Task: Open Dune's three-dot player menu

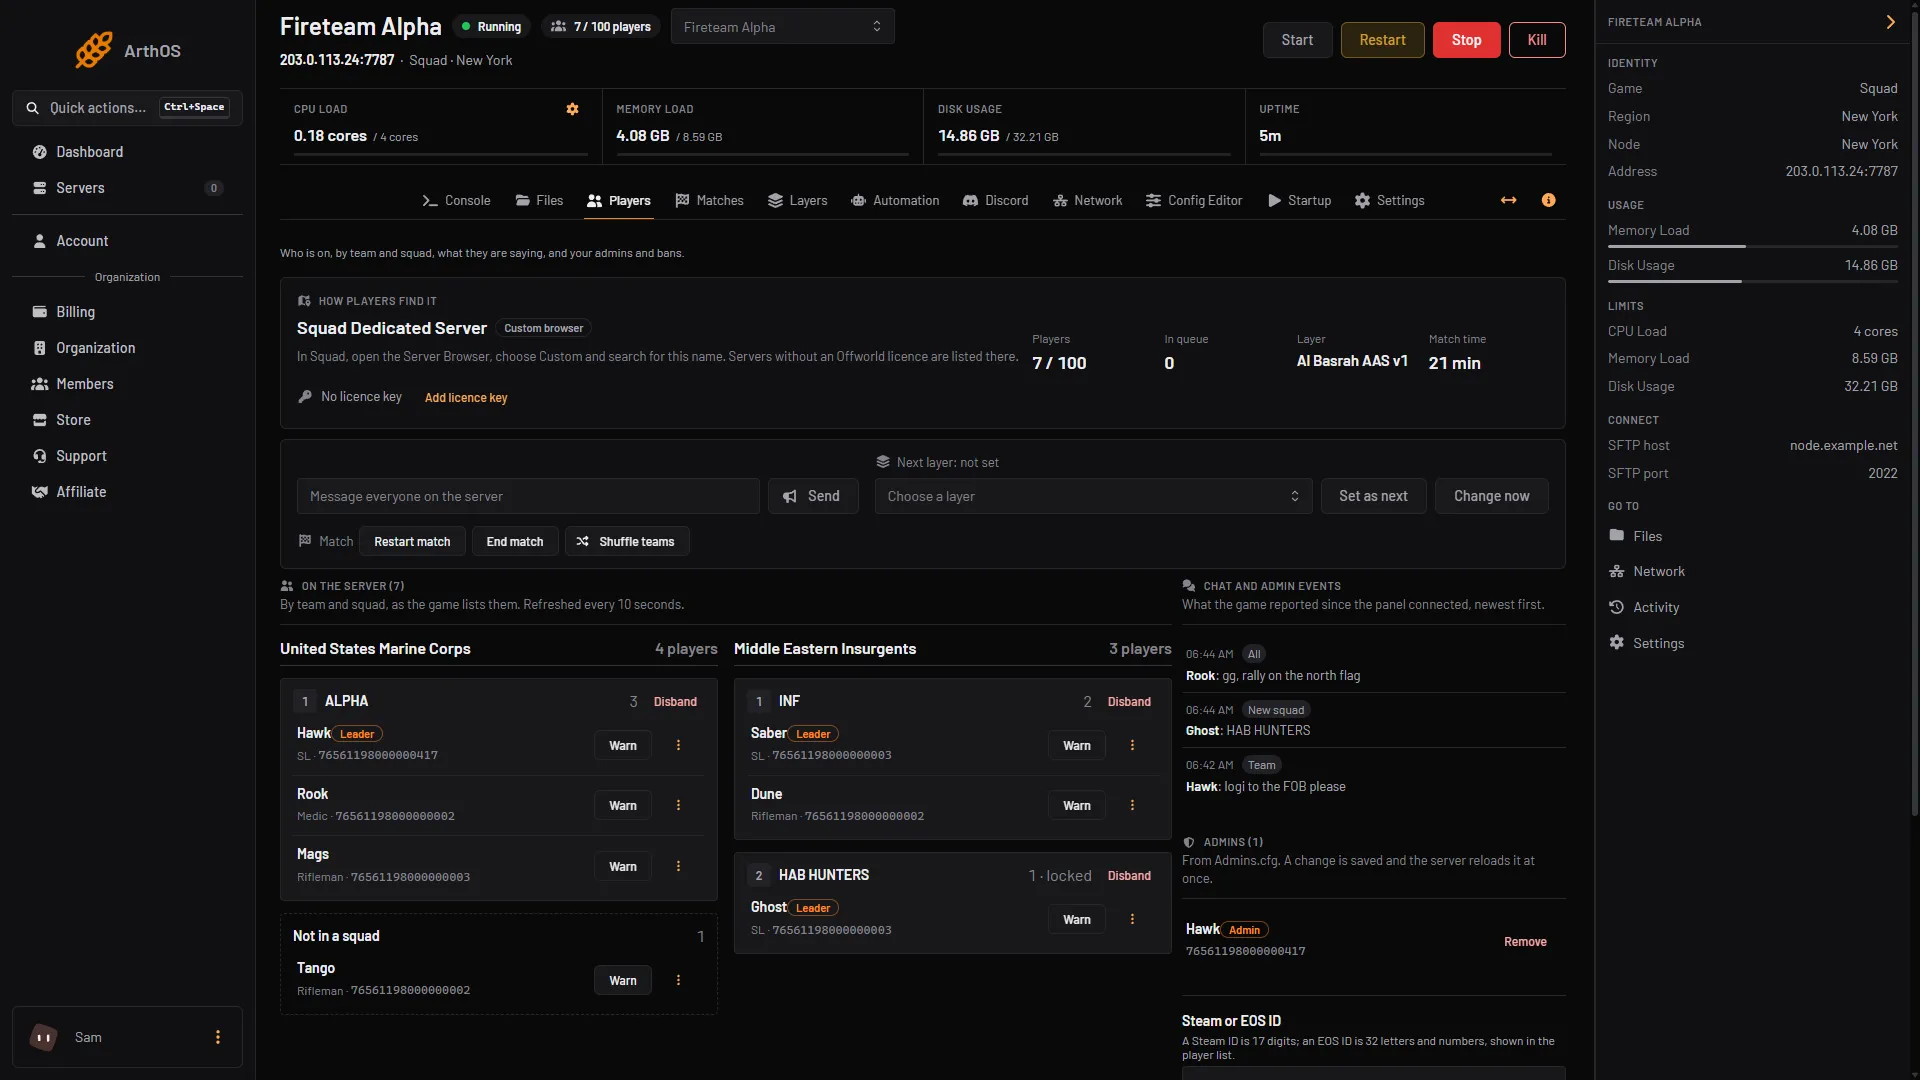Action: click(1132, 806)
